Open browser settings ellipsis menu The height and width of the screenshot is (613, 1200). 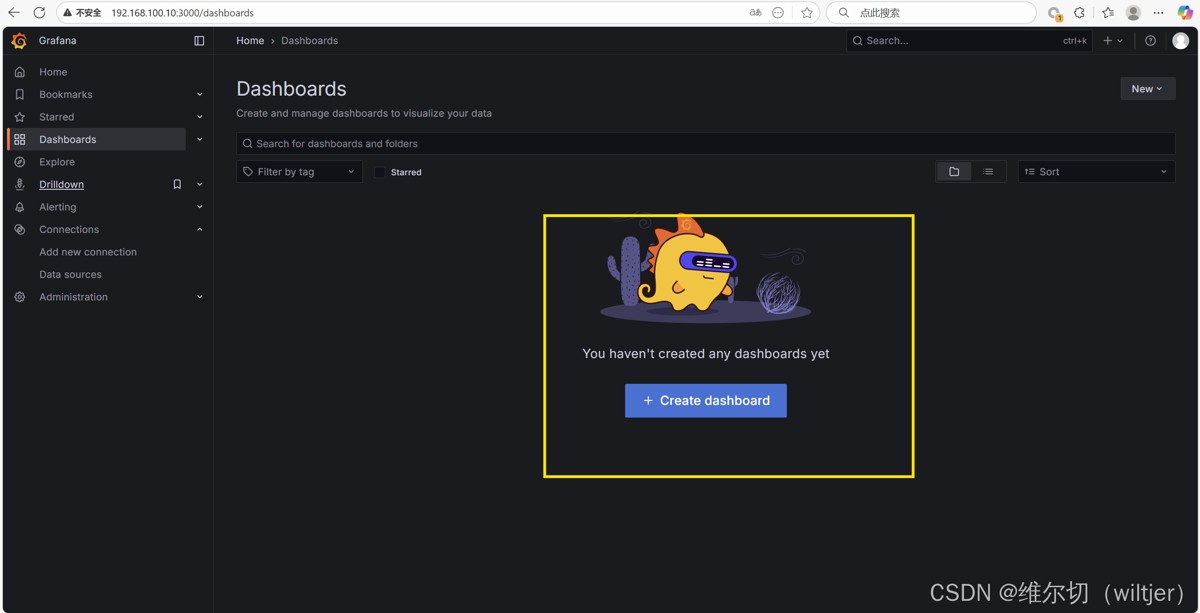tap(1159, 13)
